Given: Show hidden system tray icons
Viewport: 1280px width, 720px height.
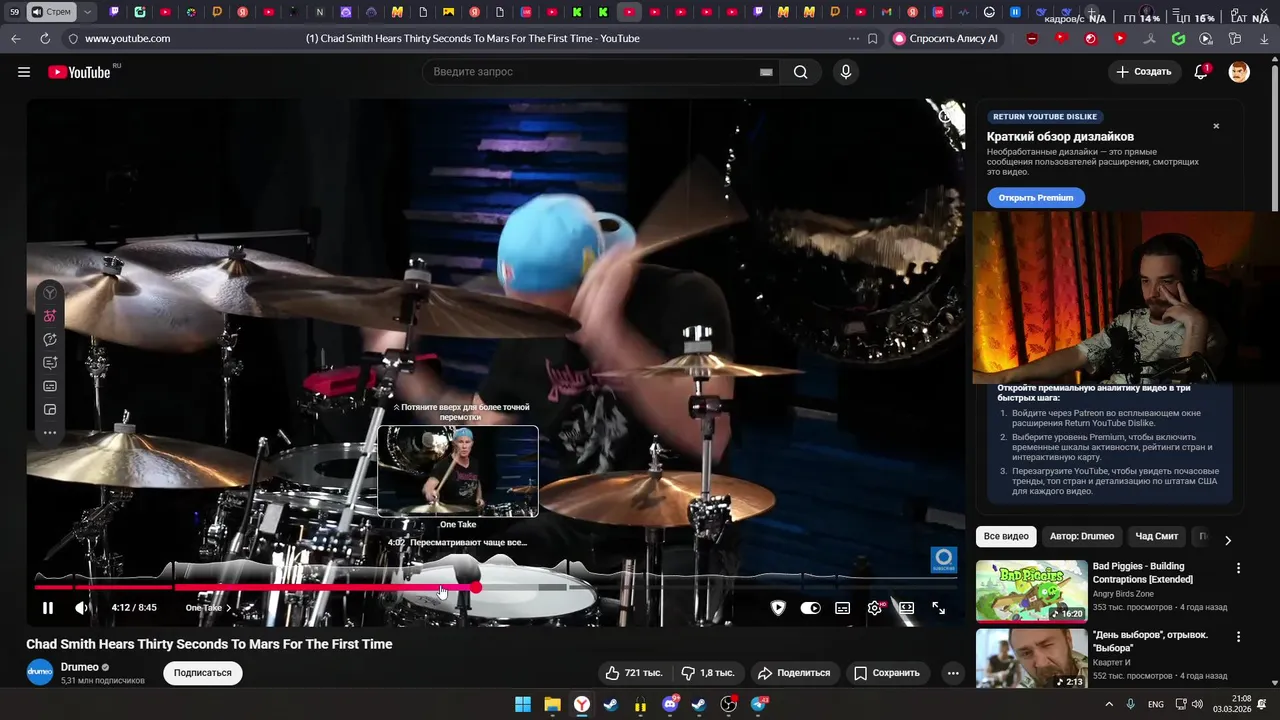Looking at the screenshot, I should (x=1109, y=704).
